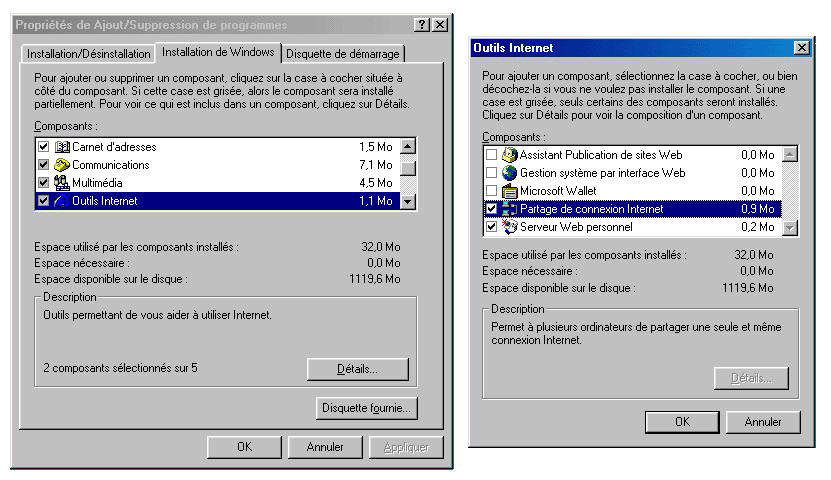This screenshot has height=480, width=831.
Task: Click the Communications telephone icon
Action: (x=62, y=165)
